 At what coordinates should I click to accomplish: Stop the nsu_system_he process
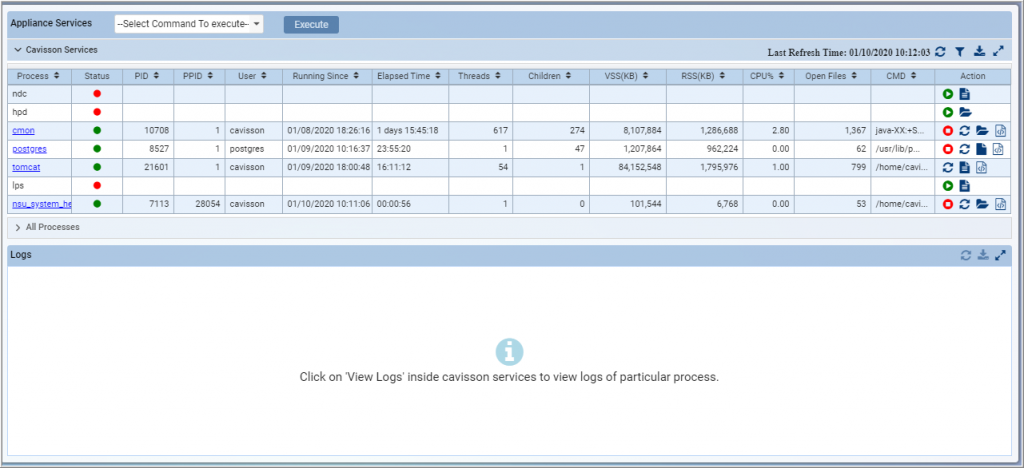948,204
